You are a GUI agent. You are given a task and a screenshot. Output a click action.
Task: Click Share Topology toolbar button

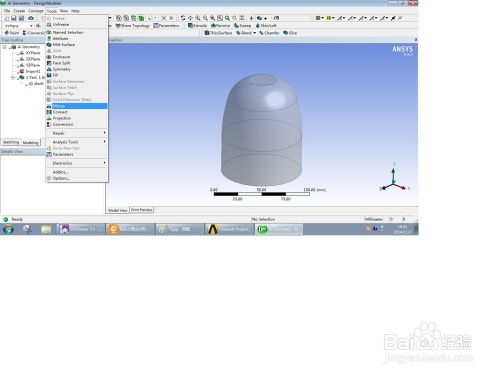pyautogui.click(x=132, y=25)
